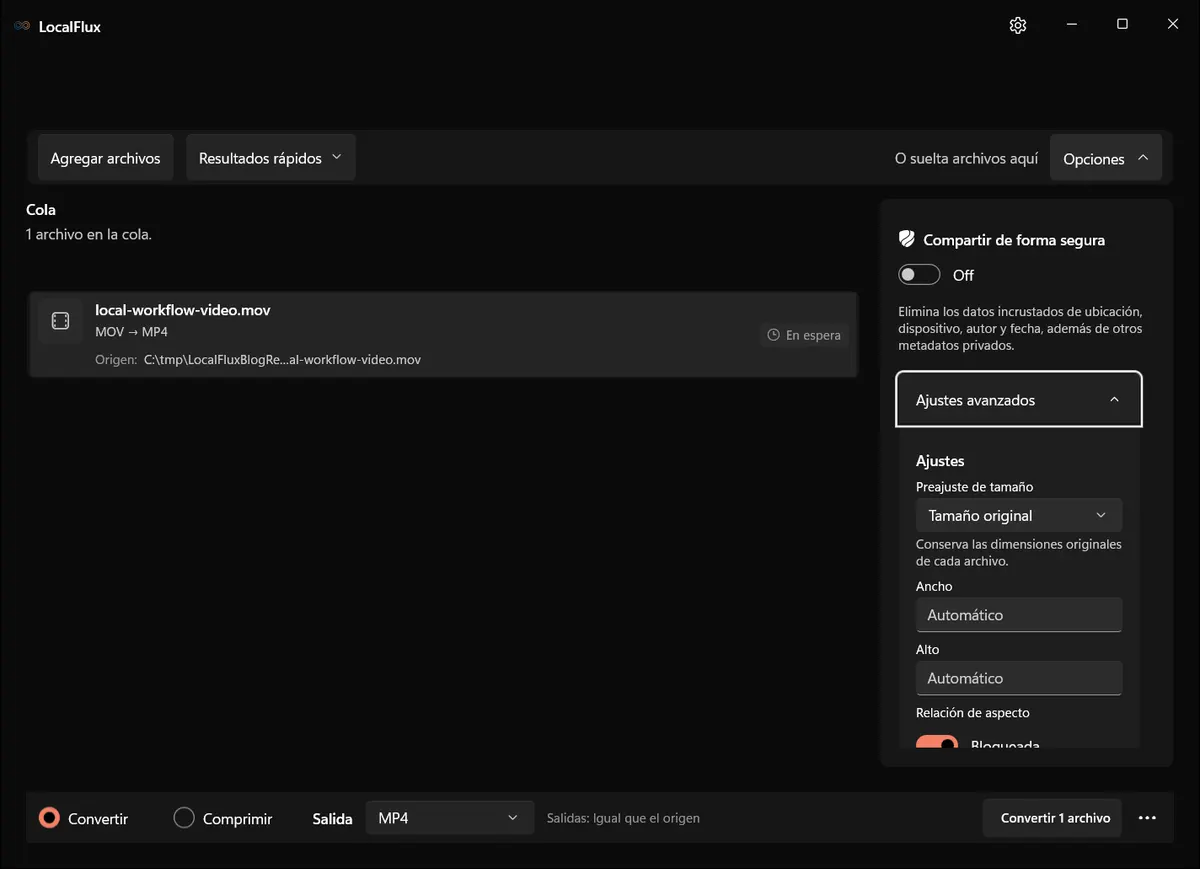Click the MOV → MP4 conversion text
Image resolution: width=1200 pixels, height=869 pixels.
coord(132,332)
